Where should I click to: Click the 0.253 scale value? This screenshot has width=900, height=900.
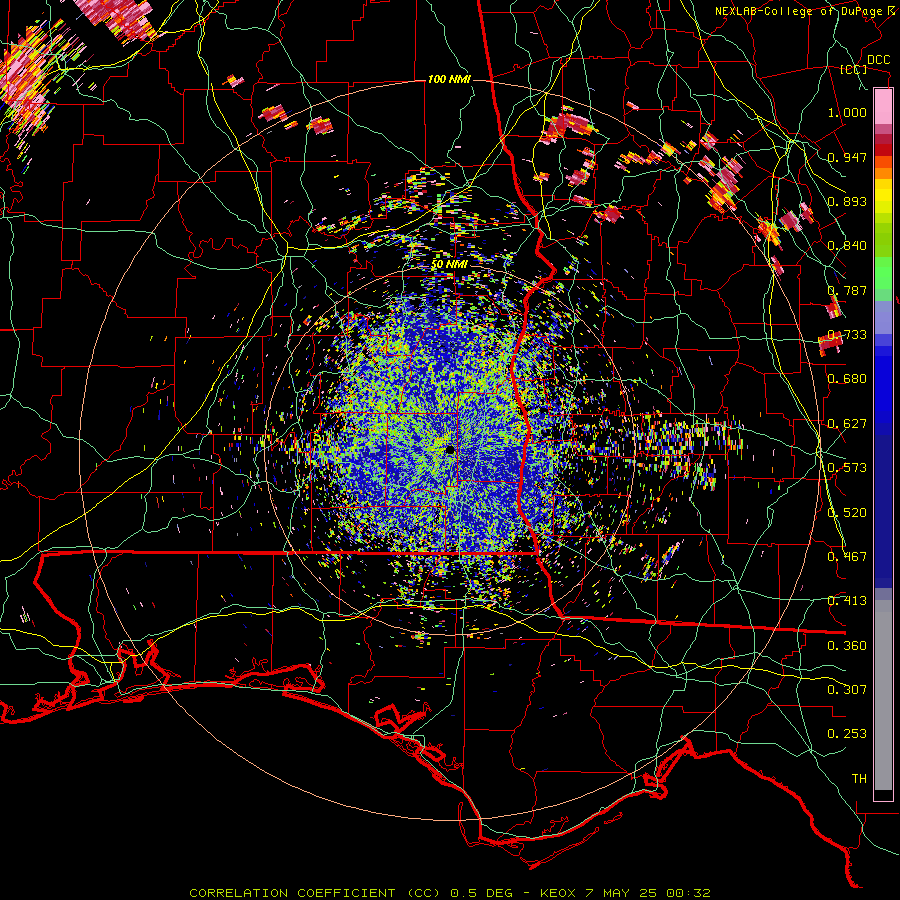pyautogui.click(x=847, y=734)
